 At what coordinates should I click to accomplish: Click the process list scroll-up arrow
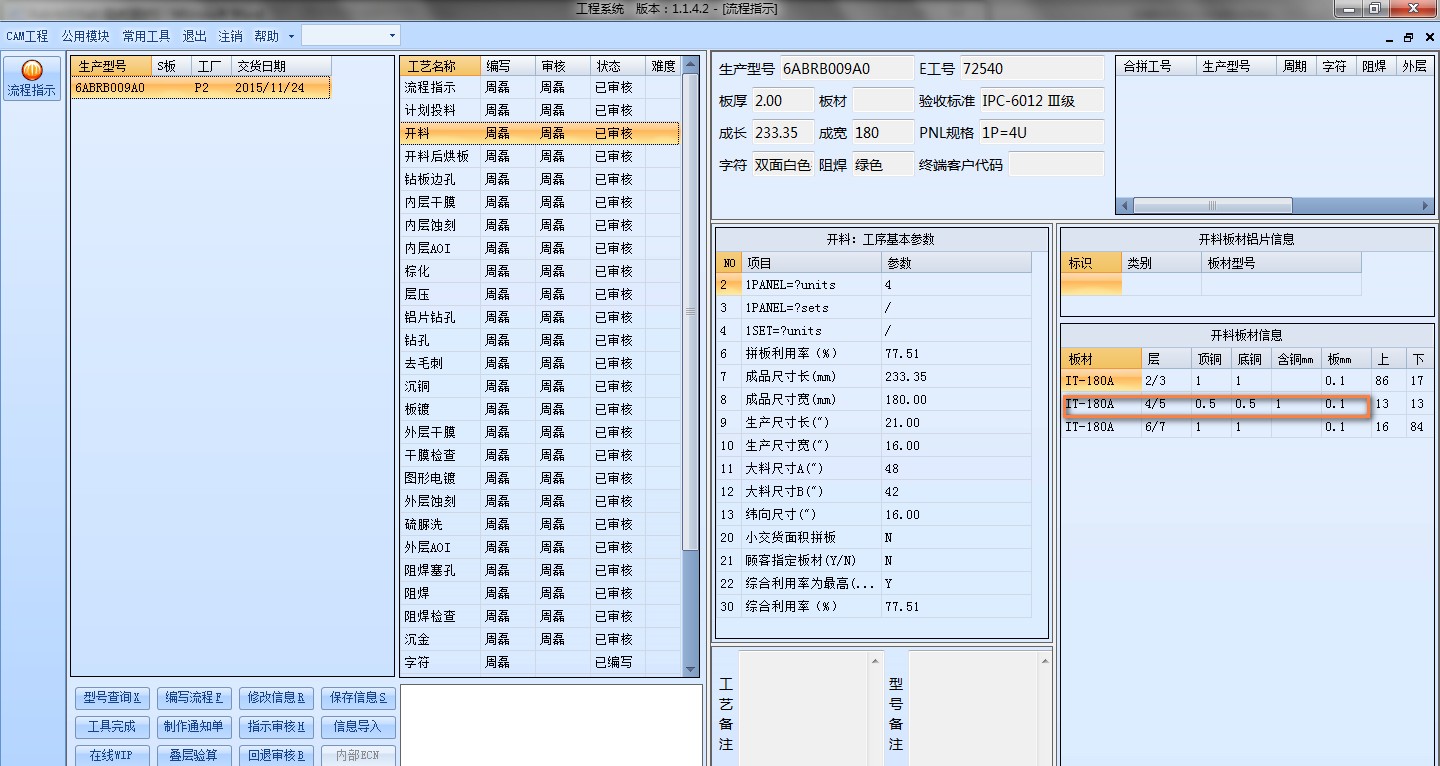pos(690,66)
